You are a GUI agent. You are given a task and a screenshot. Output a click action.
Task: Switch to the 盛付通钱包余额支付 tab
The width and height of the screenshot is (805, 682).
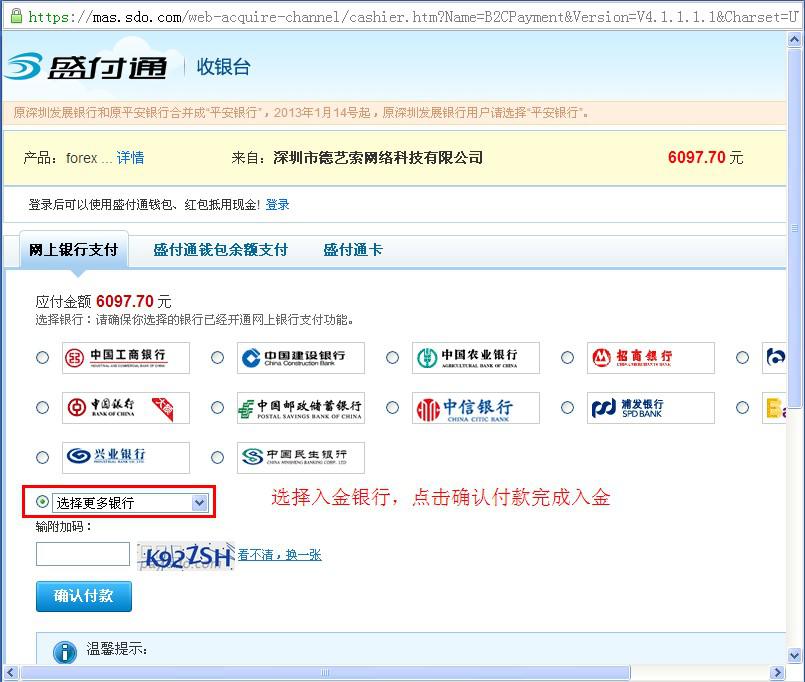click(x=220, y=250)
